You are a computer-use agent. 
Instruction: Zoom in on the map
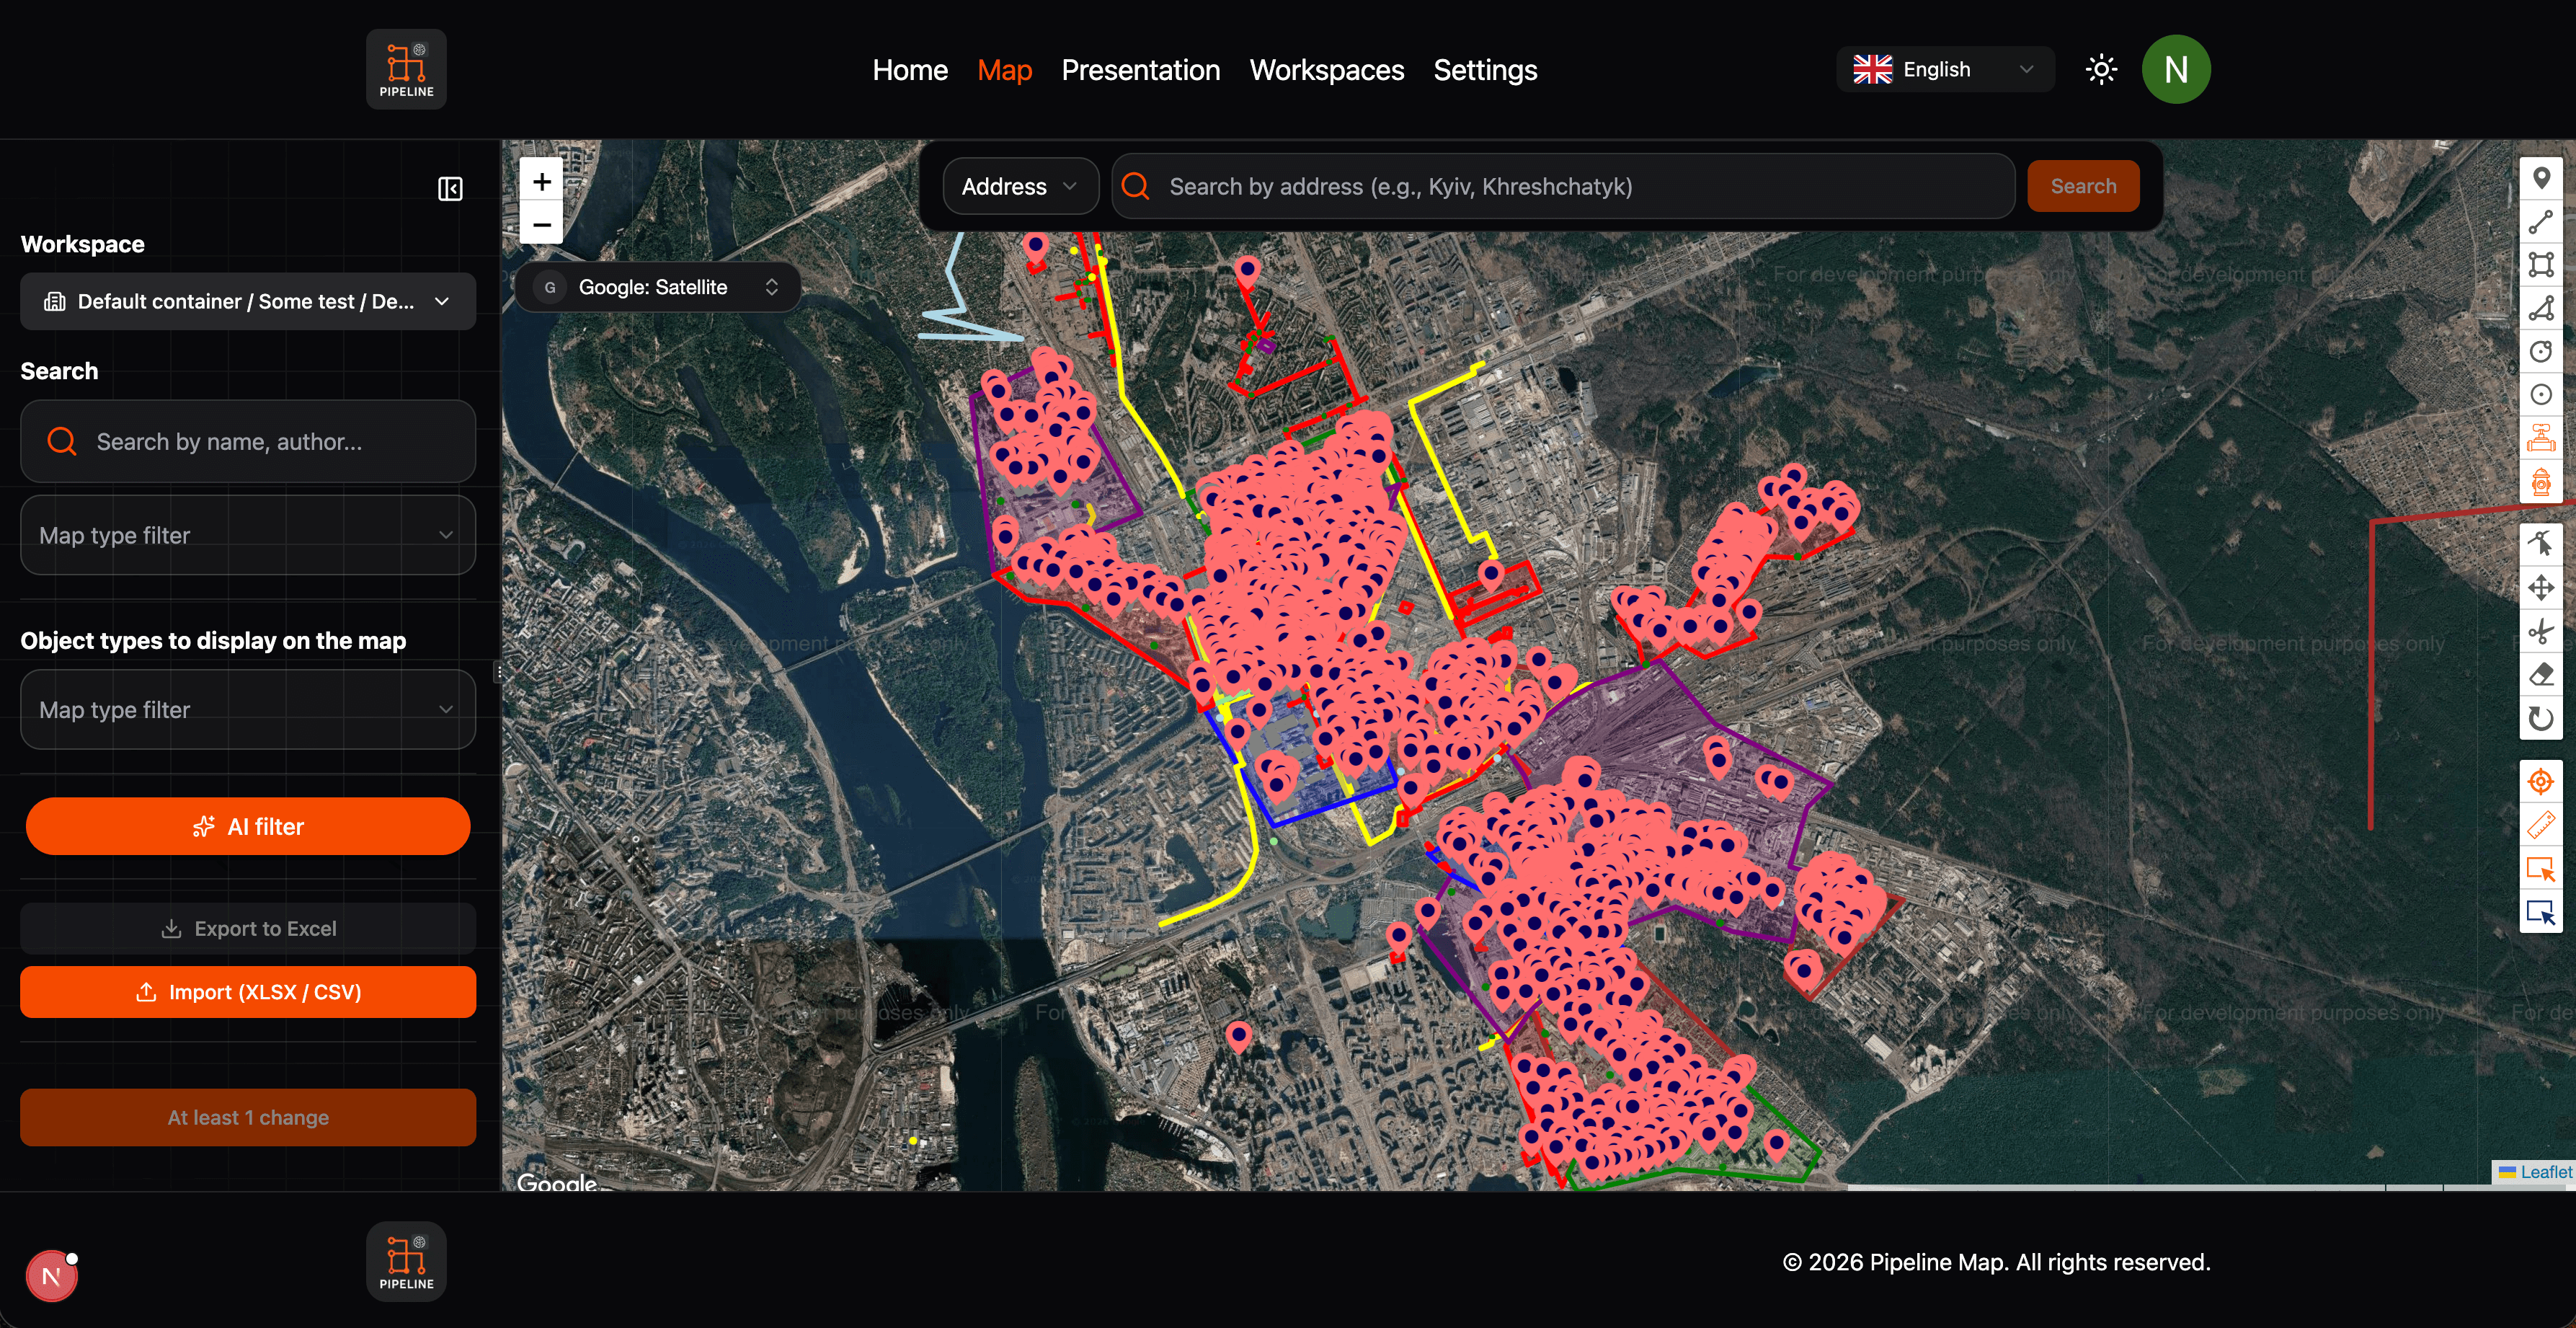click(x=541, y=181)
